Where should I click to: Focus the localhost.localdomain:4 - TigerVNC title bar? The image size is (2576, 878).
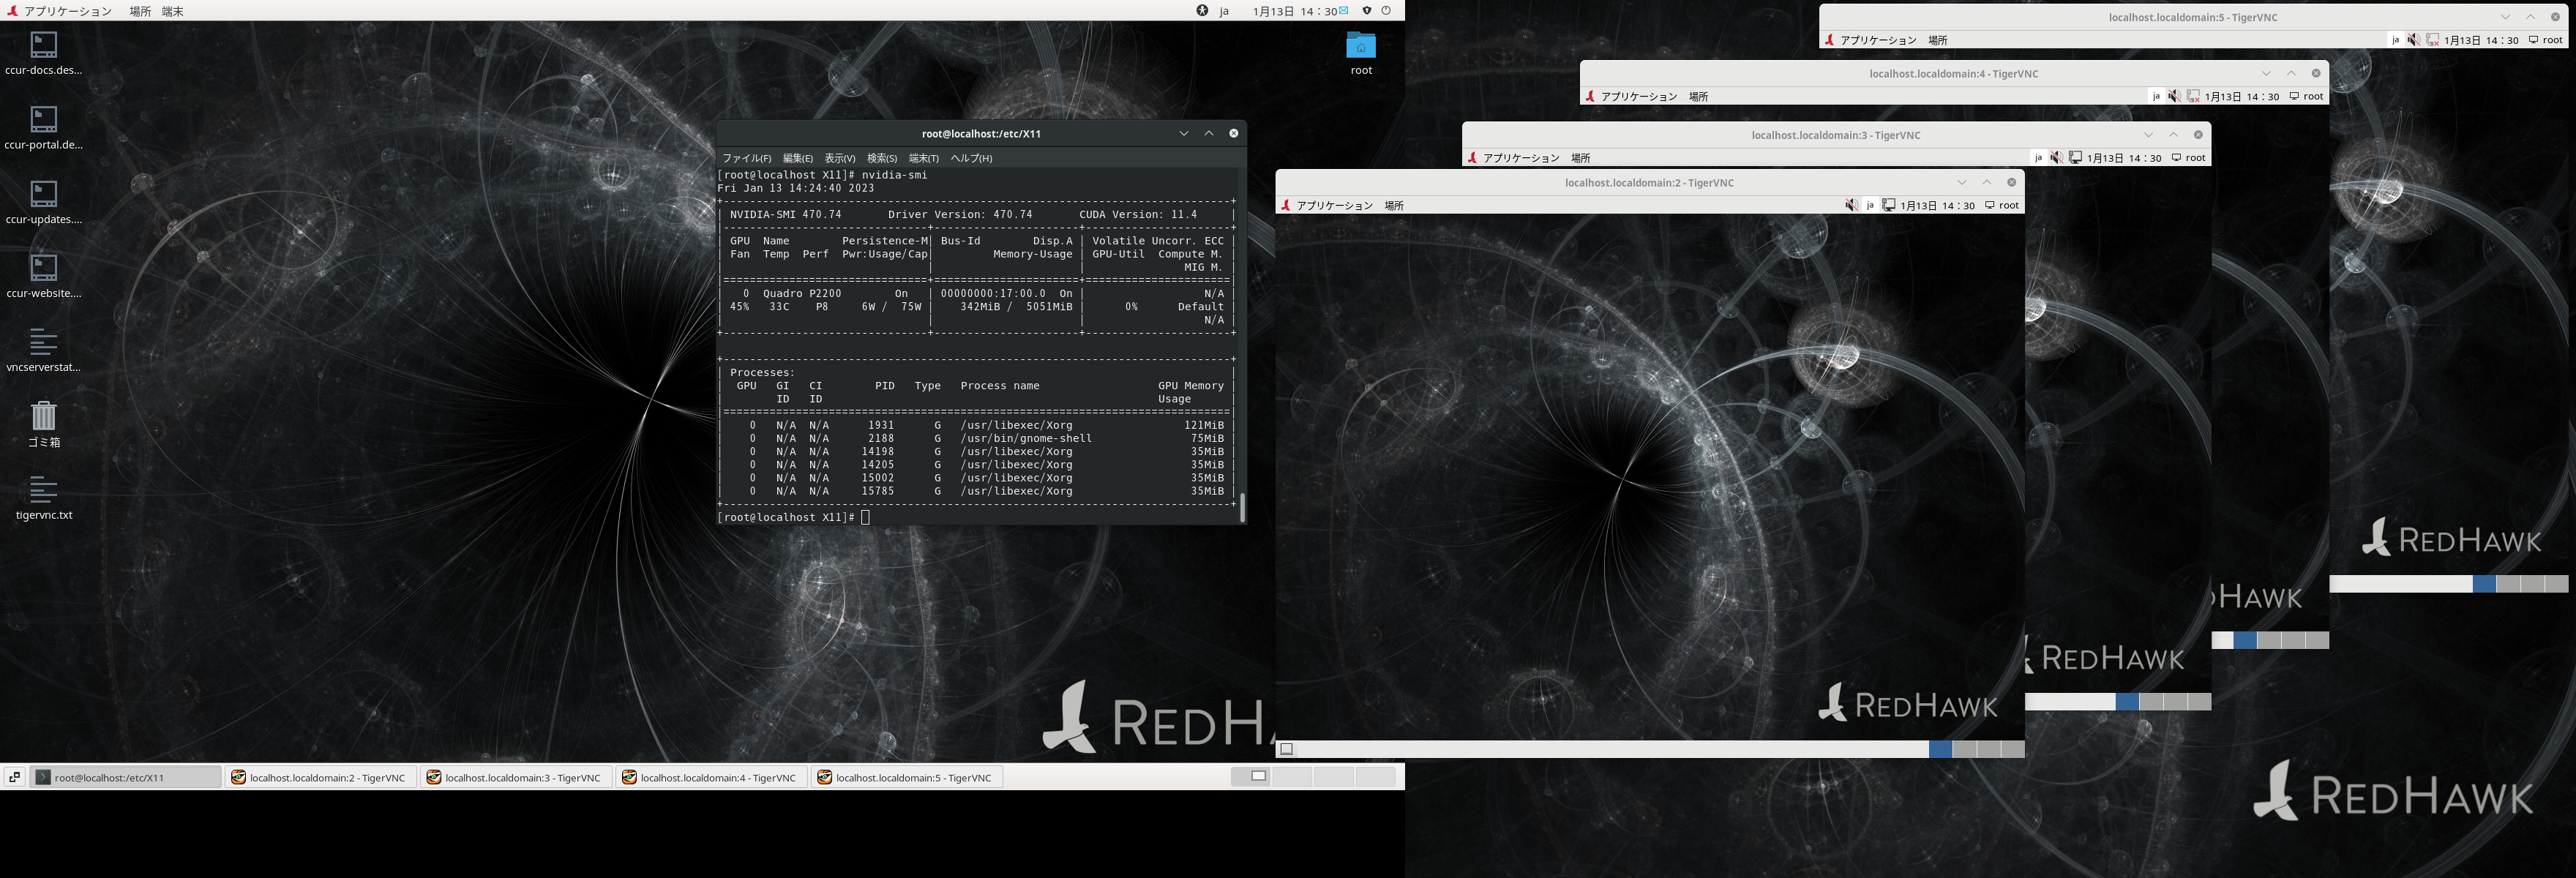tap(1954, 73)
